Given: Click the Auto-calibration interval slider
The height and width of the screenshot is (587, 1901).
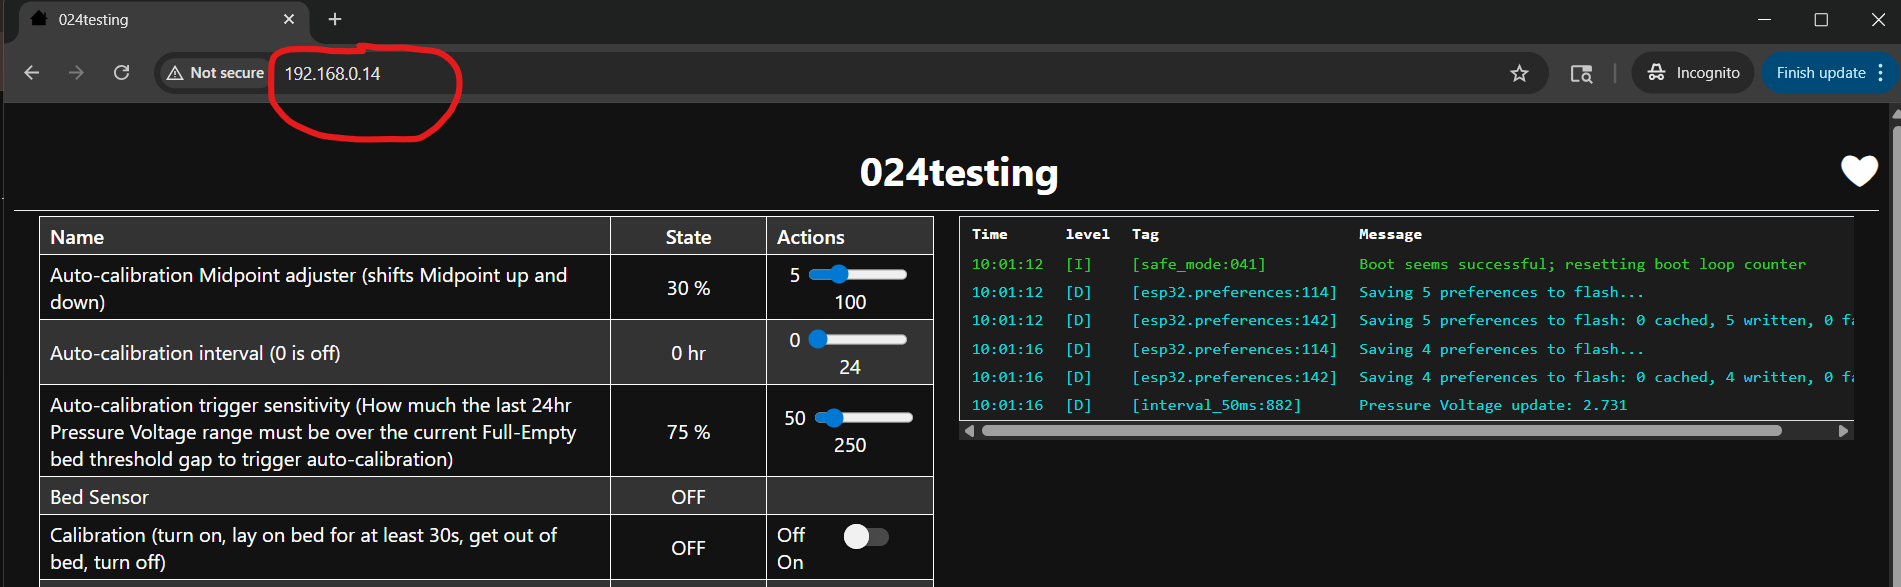Looking at the screenshot, I should point(858,339).
